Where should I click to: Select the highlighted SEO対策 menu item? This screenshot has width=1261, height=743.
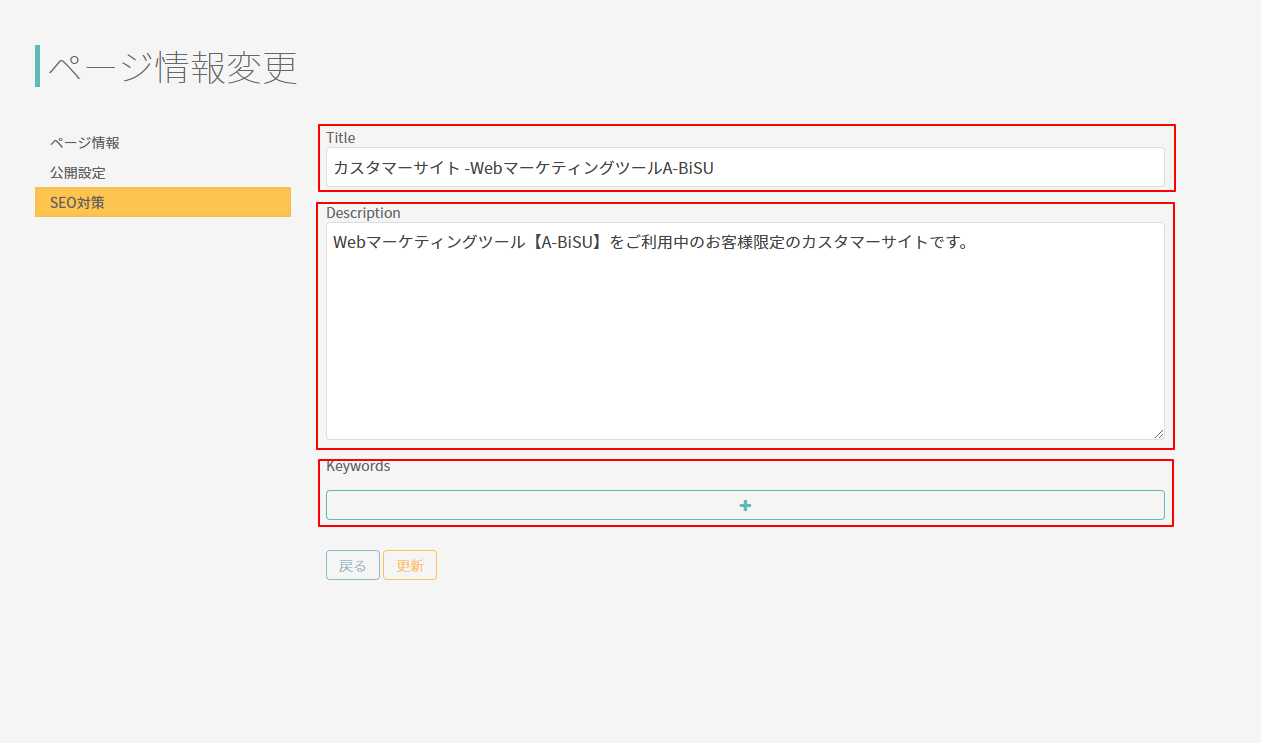162,202
